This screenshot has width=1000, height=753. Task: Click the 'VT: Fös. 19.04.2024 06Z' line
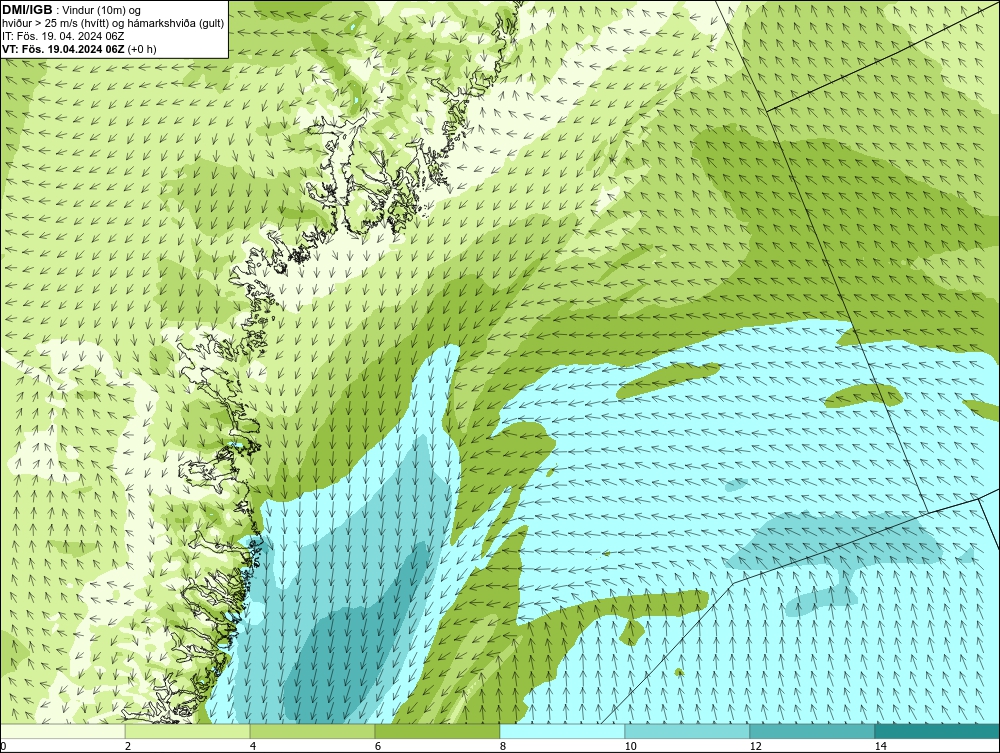pos(64,49)
